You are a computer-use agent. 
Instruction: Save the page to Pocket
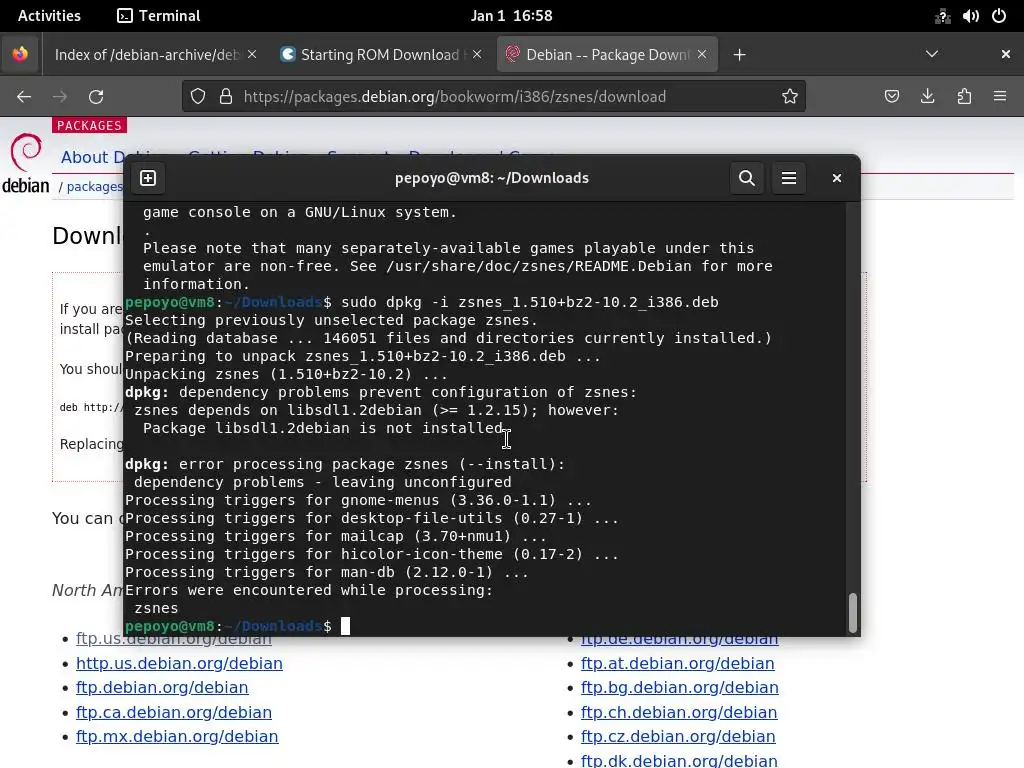[x=891, y=97]
